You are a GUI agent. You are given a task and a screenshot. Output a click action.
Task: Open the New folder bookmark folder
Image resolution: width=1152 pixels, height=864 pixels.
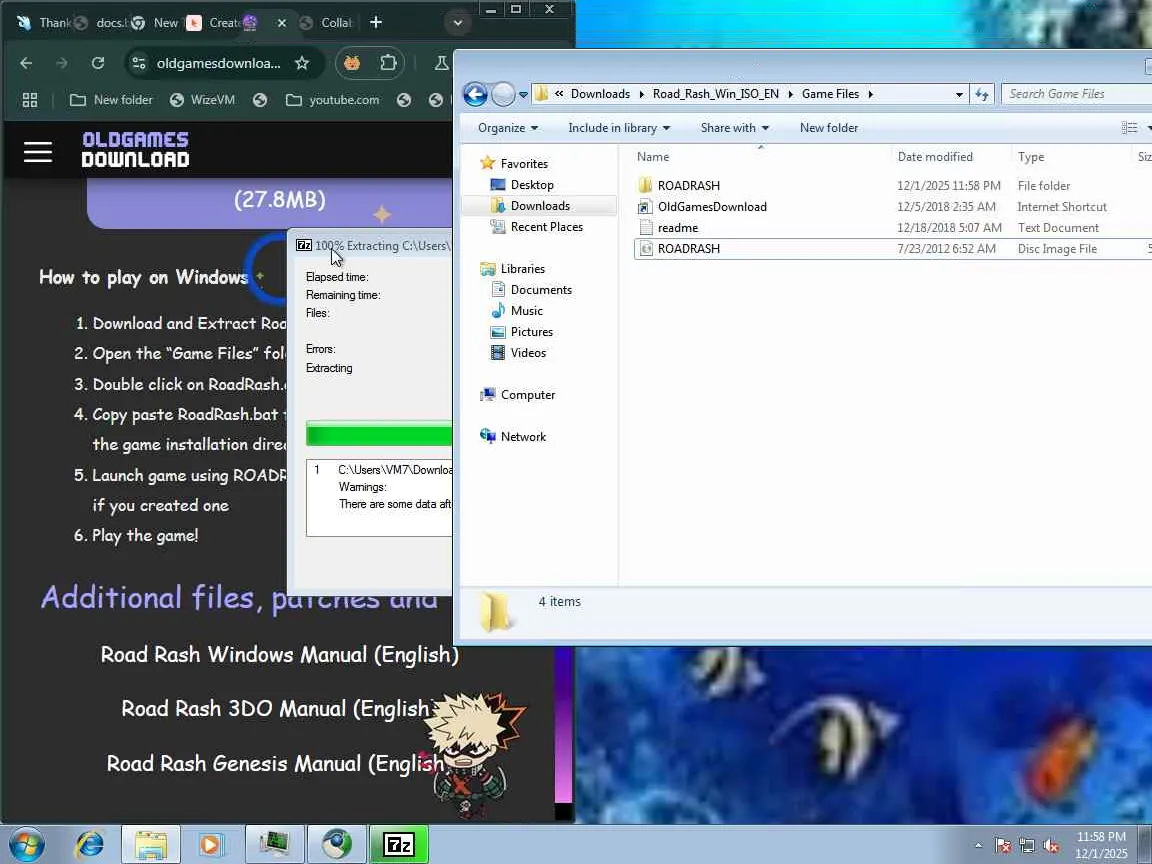[x=112, y=100]
